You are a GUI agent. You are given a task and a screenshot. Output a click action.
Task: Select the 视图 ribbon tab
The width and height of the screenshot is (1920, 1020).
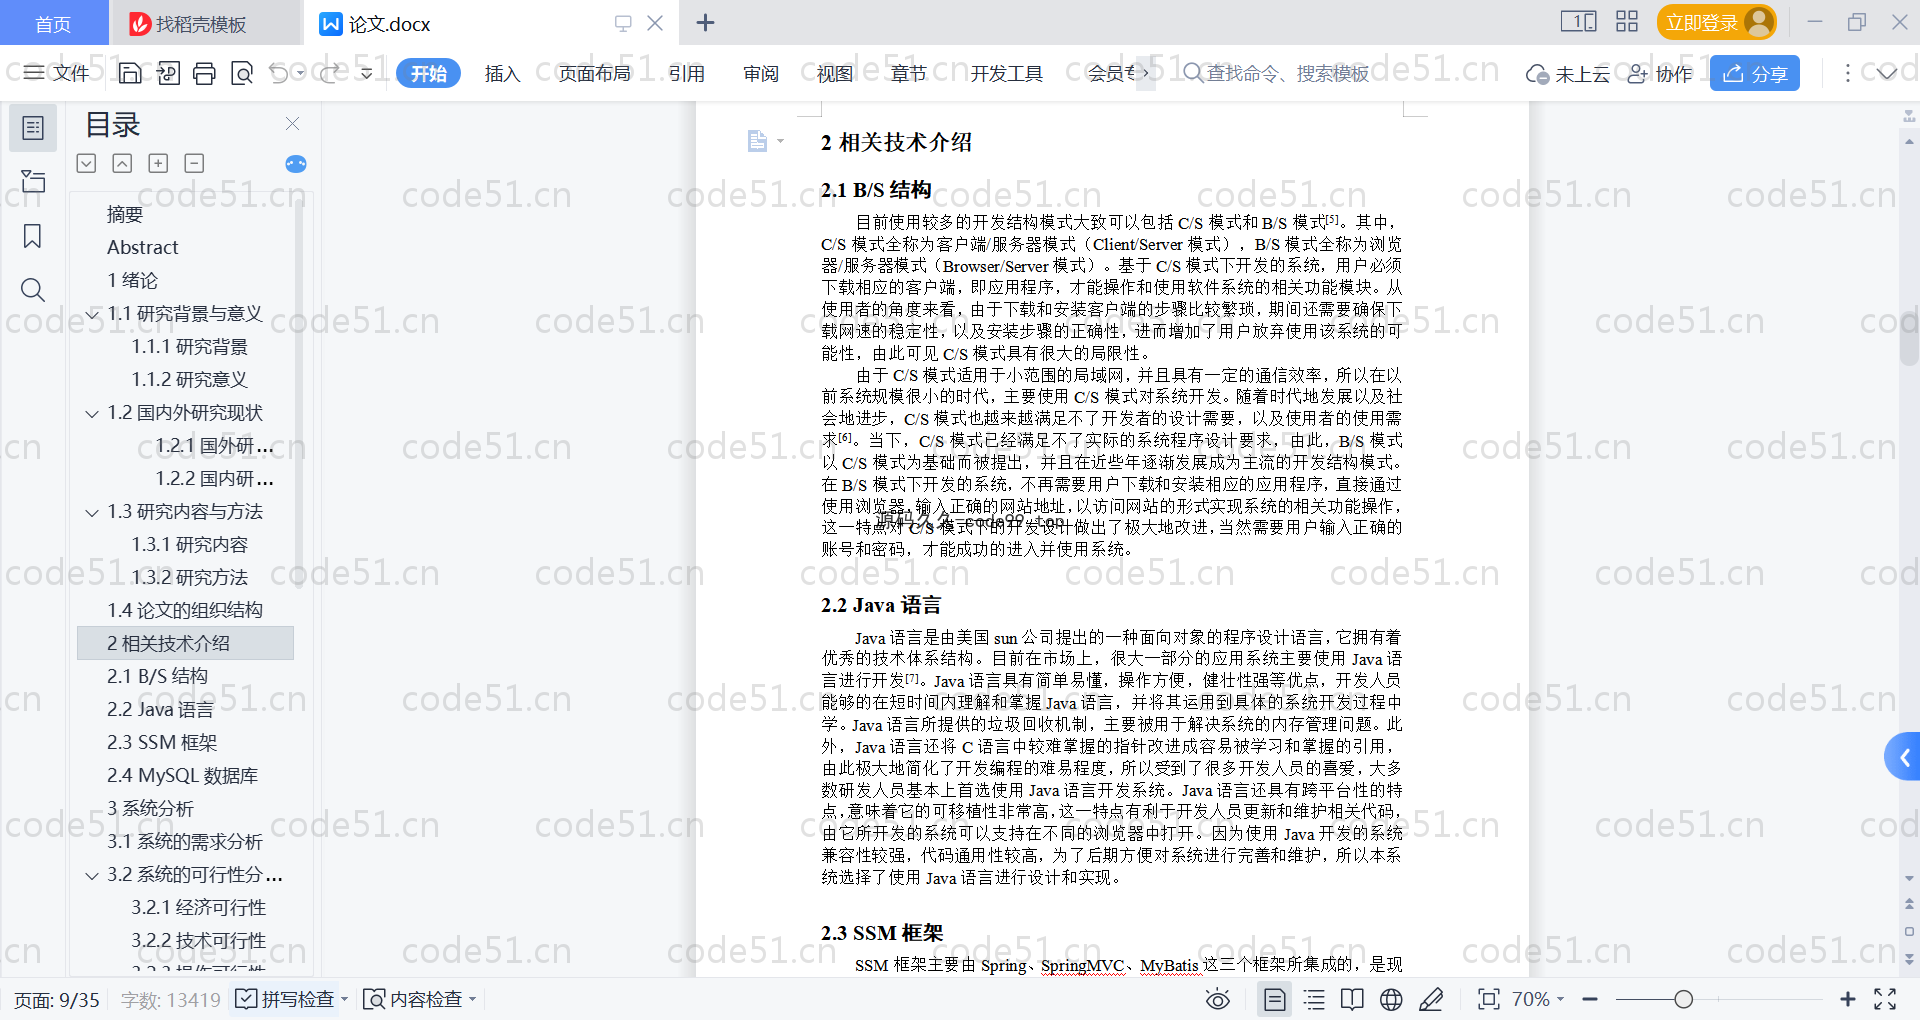click(835, 73)
